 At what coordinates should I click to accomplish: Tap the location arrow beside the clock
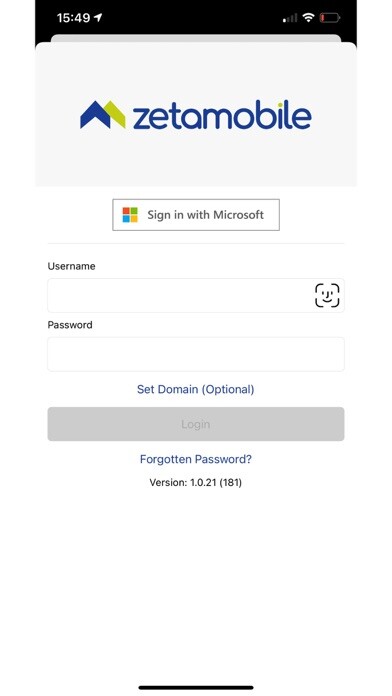coord(98,18)
